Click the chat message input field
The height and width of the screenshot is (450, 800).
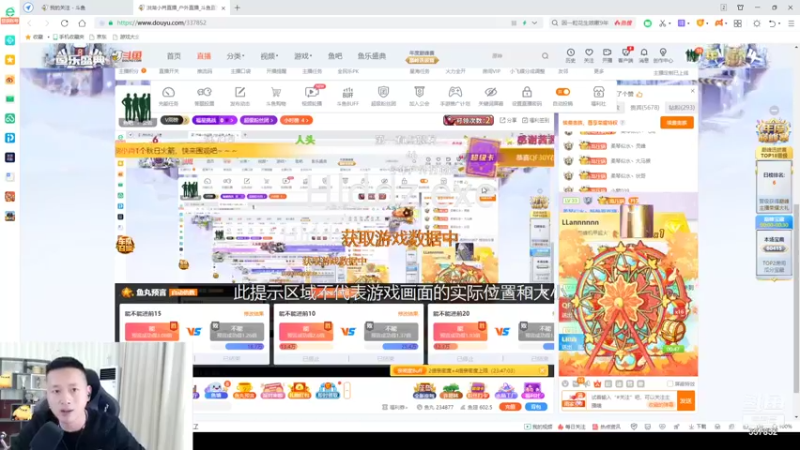pyautogui.click(x=632, y=401)
